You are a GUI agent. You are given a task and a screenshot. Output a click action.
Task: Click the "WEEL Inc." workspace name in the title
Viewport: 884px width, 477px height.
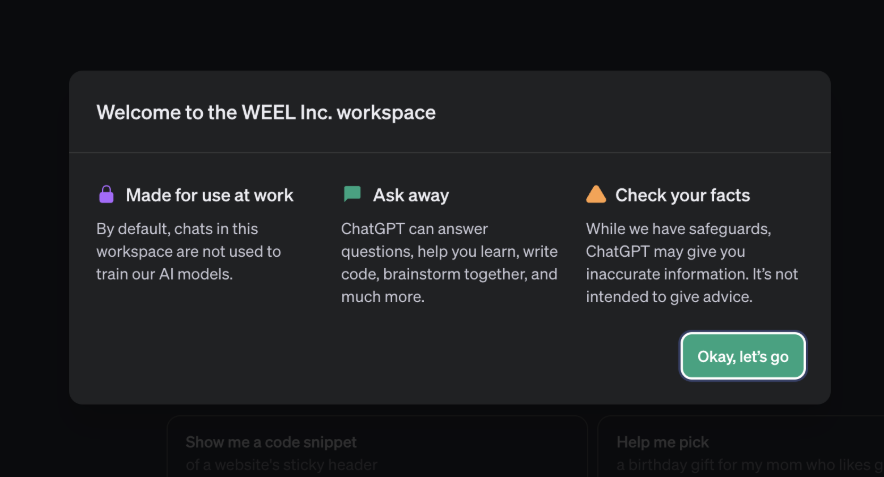coord(287,112)
